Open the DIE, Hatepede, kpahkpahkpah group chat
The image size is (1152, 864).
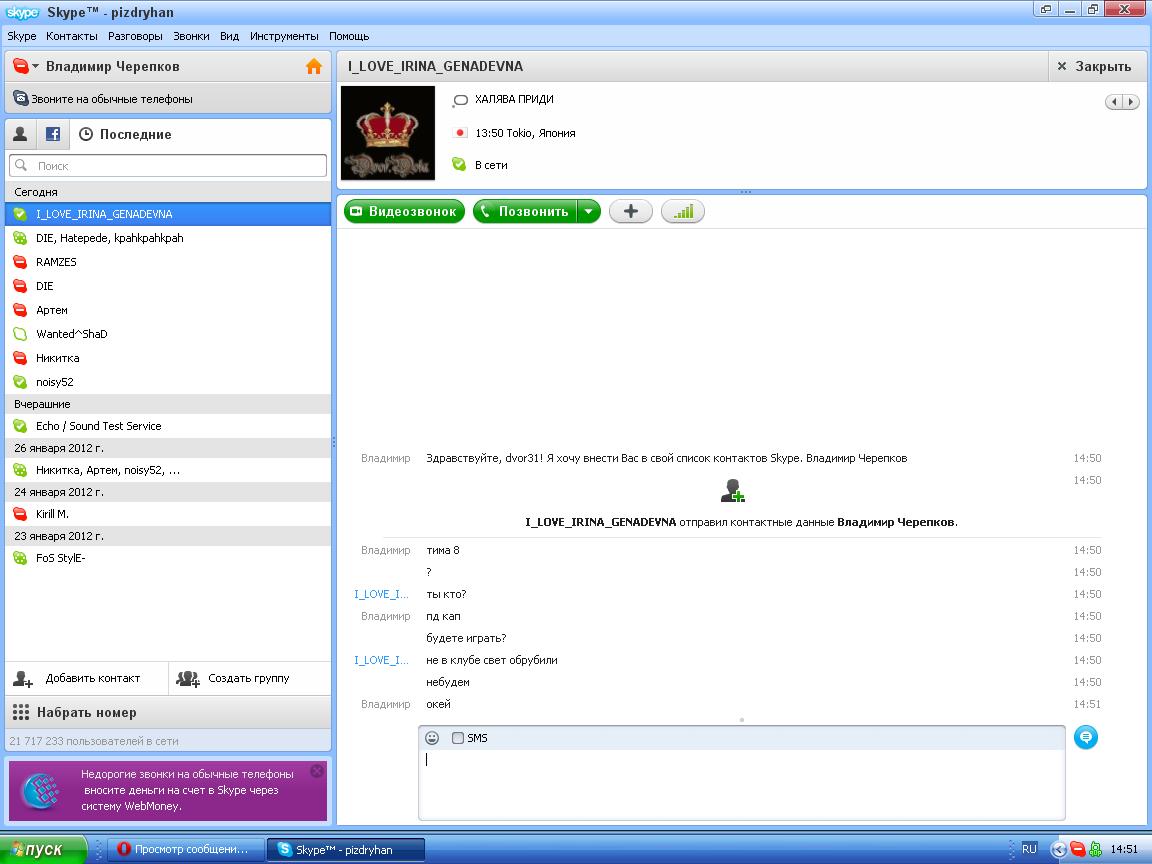pos(168,238)
